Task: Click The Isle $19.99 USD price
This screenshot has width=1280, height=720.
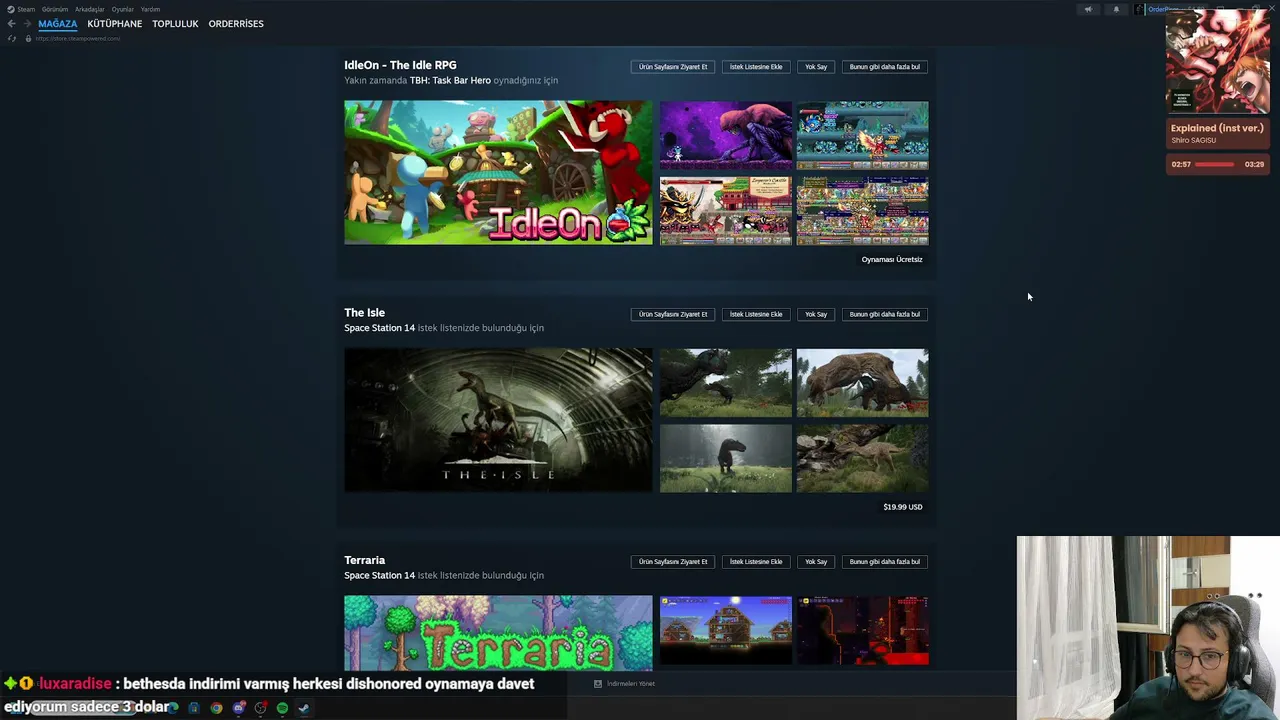Action: point(903,507)
